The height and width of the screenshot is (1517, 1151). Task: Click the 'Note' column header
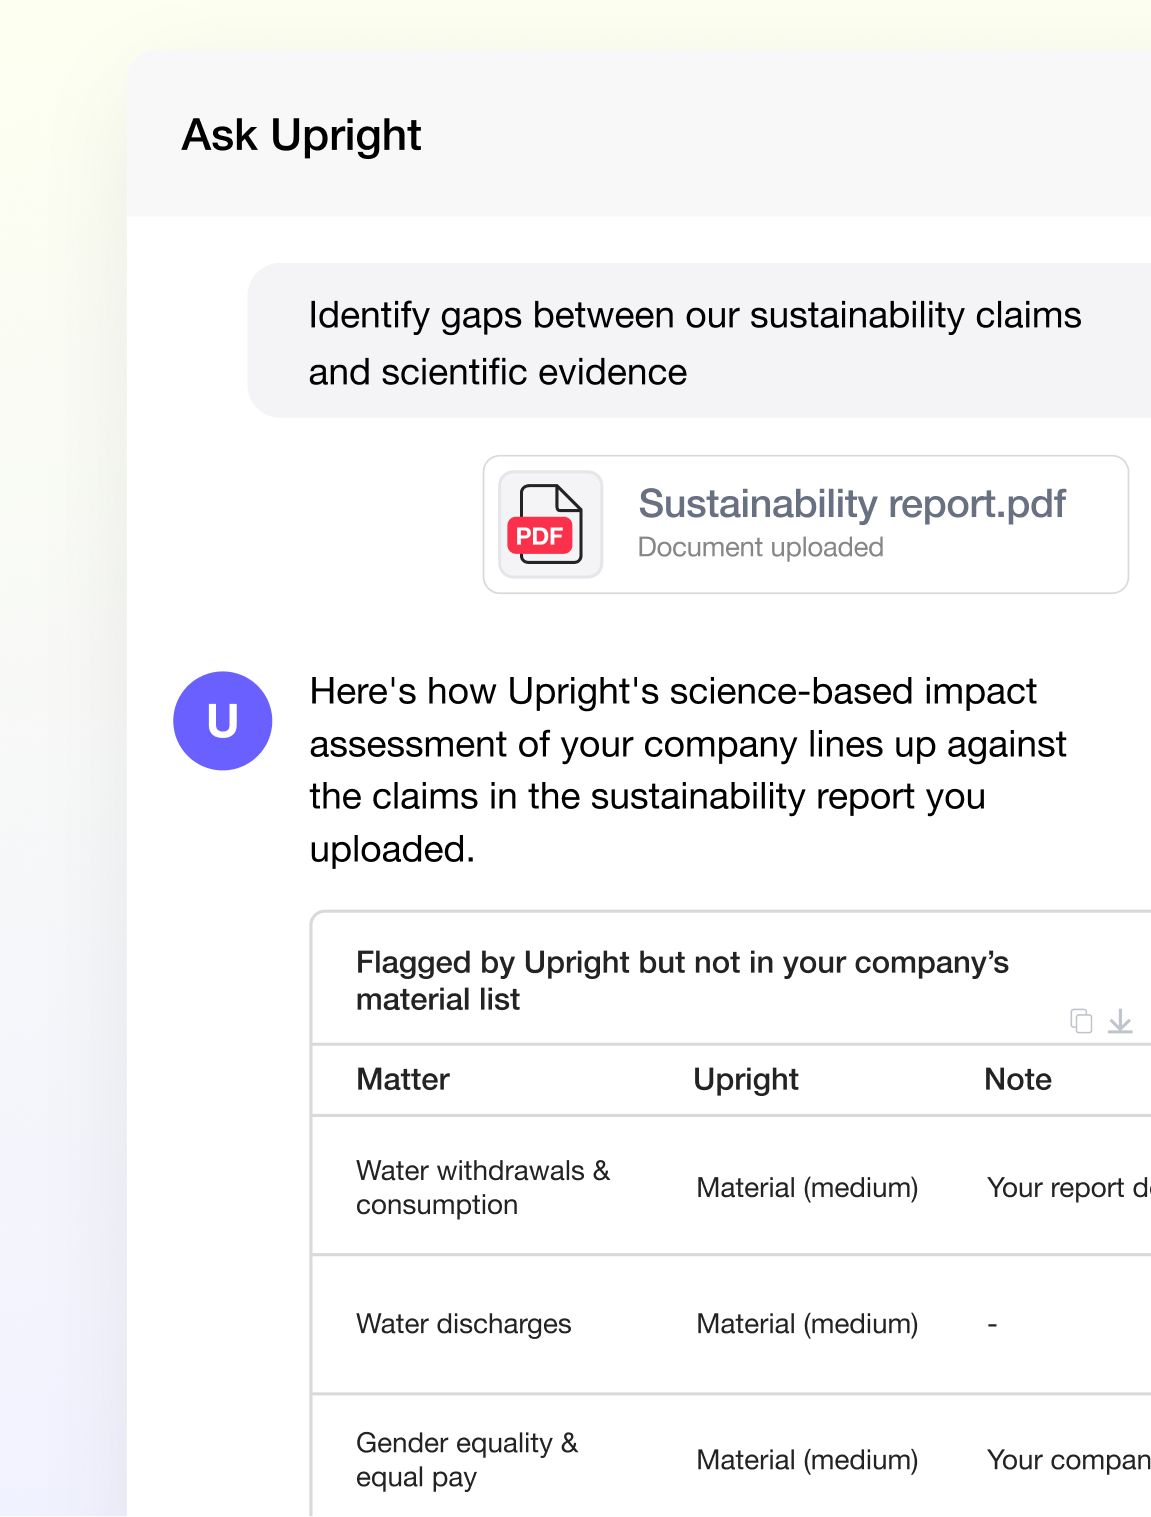click(x=1018, y=1079)
